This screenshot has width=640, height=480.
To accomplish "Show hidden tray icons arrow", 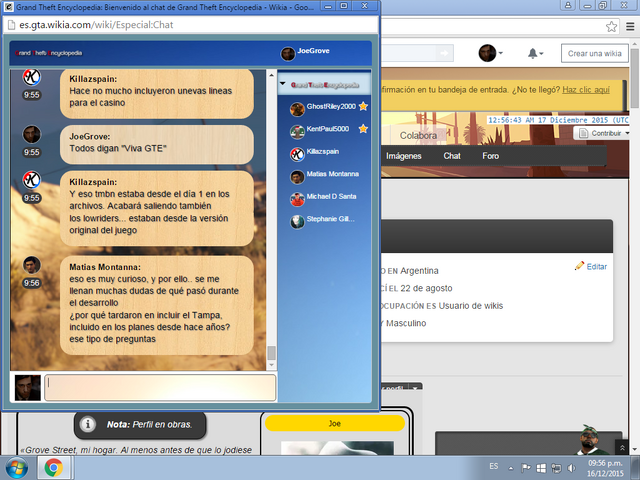I will (x=511, y=469).
